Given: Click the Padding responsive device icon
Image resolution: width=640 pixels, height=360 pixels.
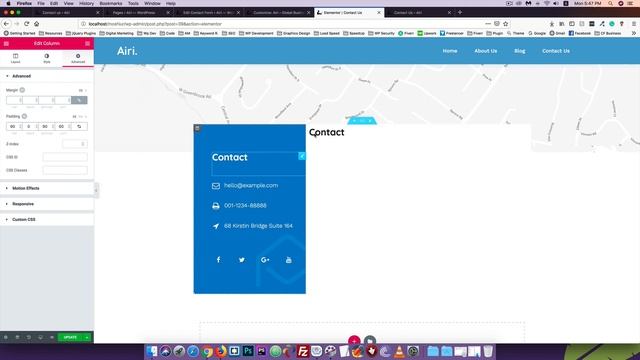Looking at the screenshot, I should click(x=24, y=116).
